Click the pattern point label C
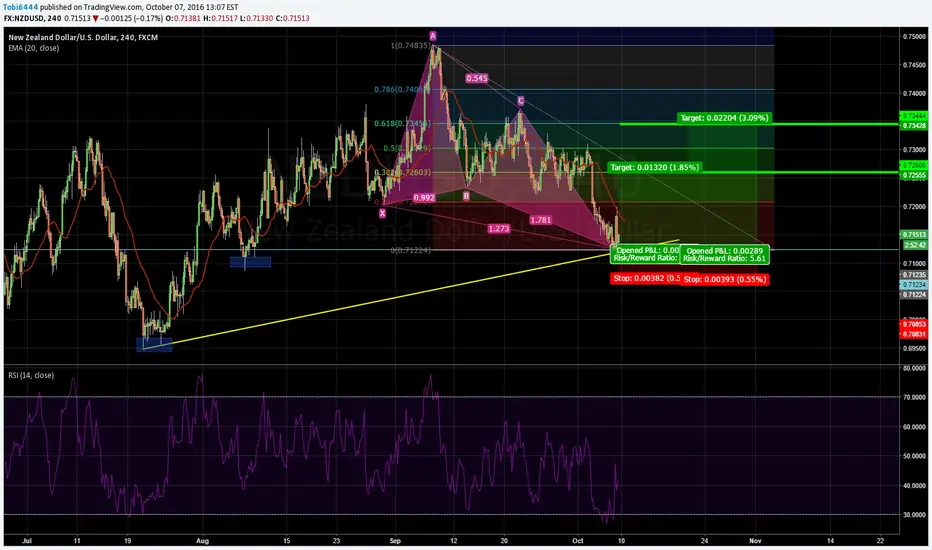This screenshot has width=932, height=550. [x=521, y=101]
